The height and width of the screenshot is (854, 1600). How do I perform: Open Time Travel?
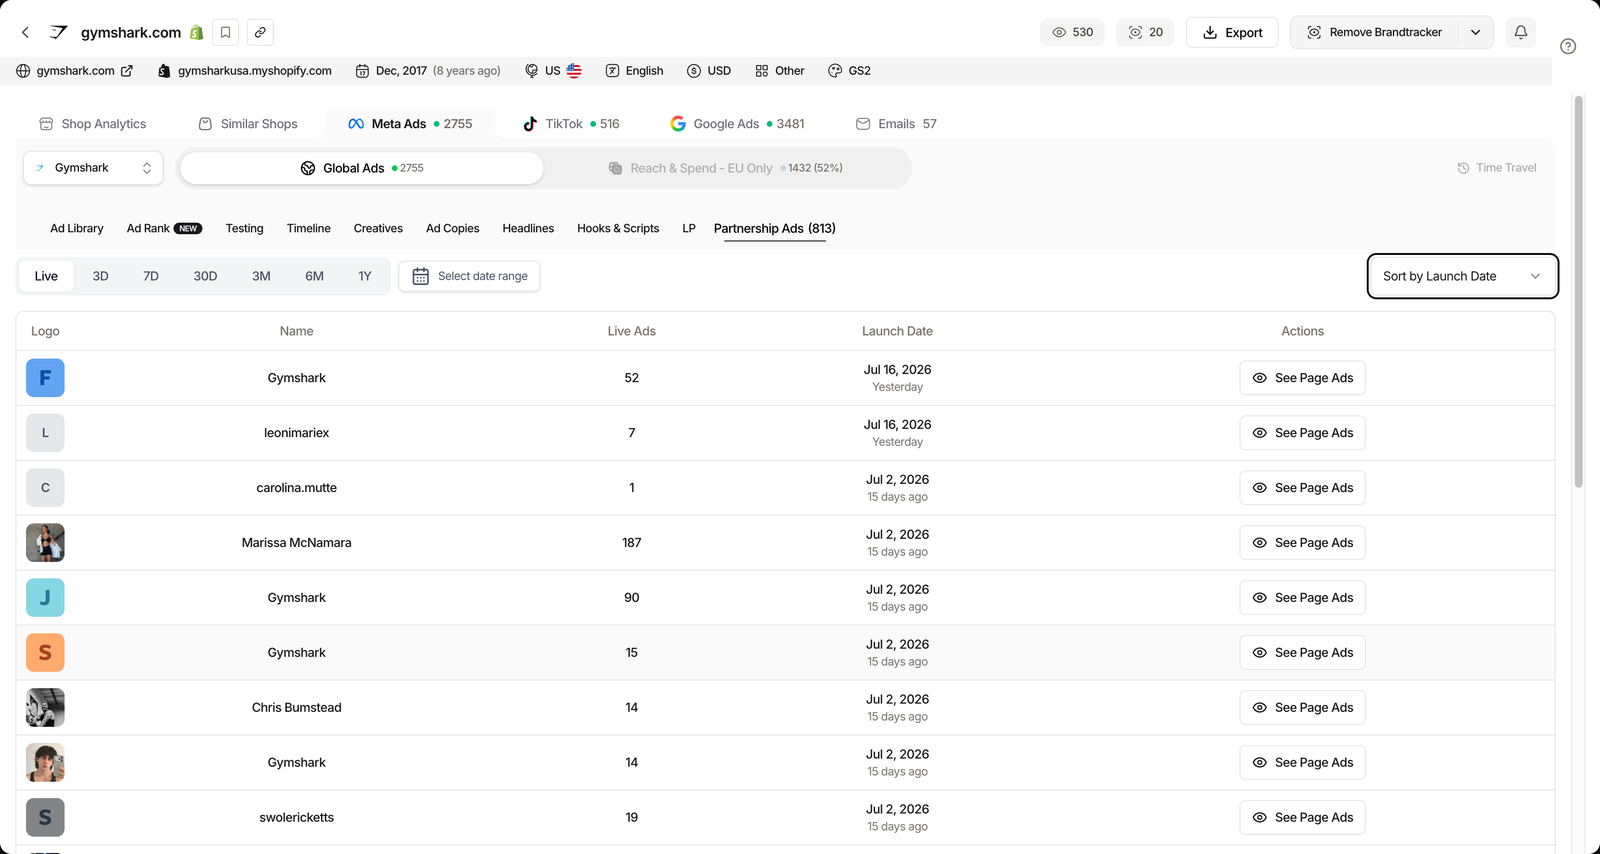pos(1497,168)
